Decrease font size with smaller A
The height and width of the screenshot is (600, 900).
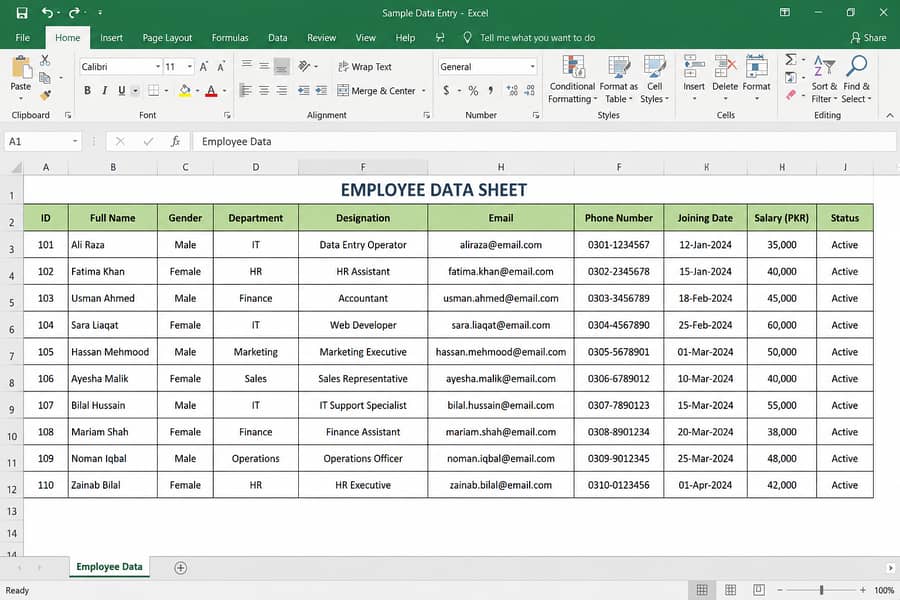[x=221, y=67]
